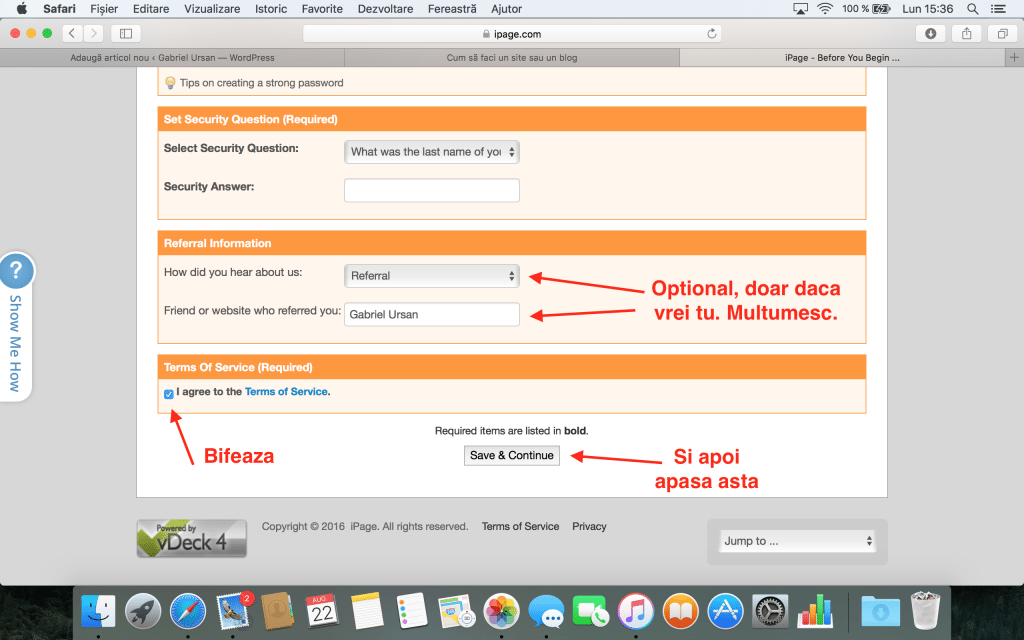Open the Terms of Service link in agreement
1024x640 pixels.
click(x=286, y=391)
